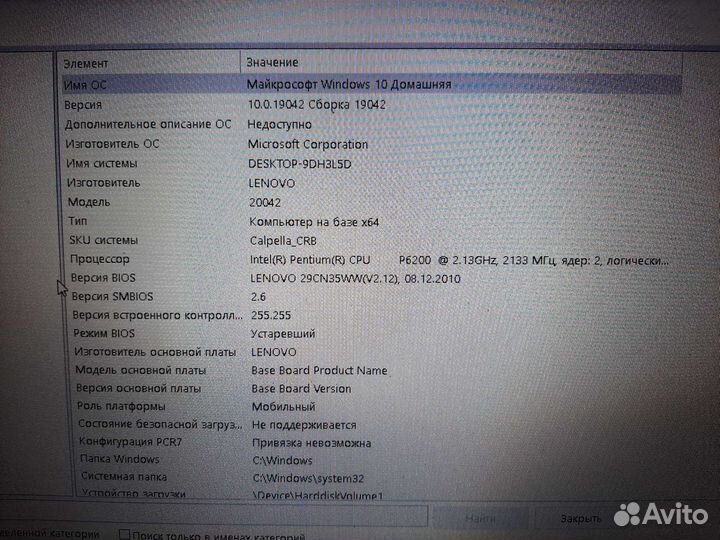Click the Base Board Version value

(301, 389)
